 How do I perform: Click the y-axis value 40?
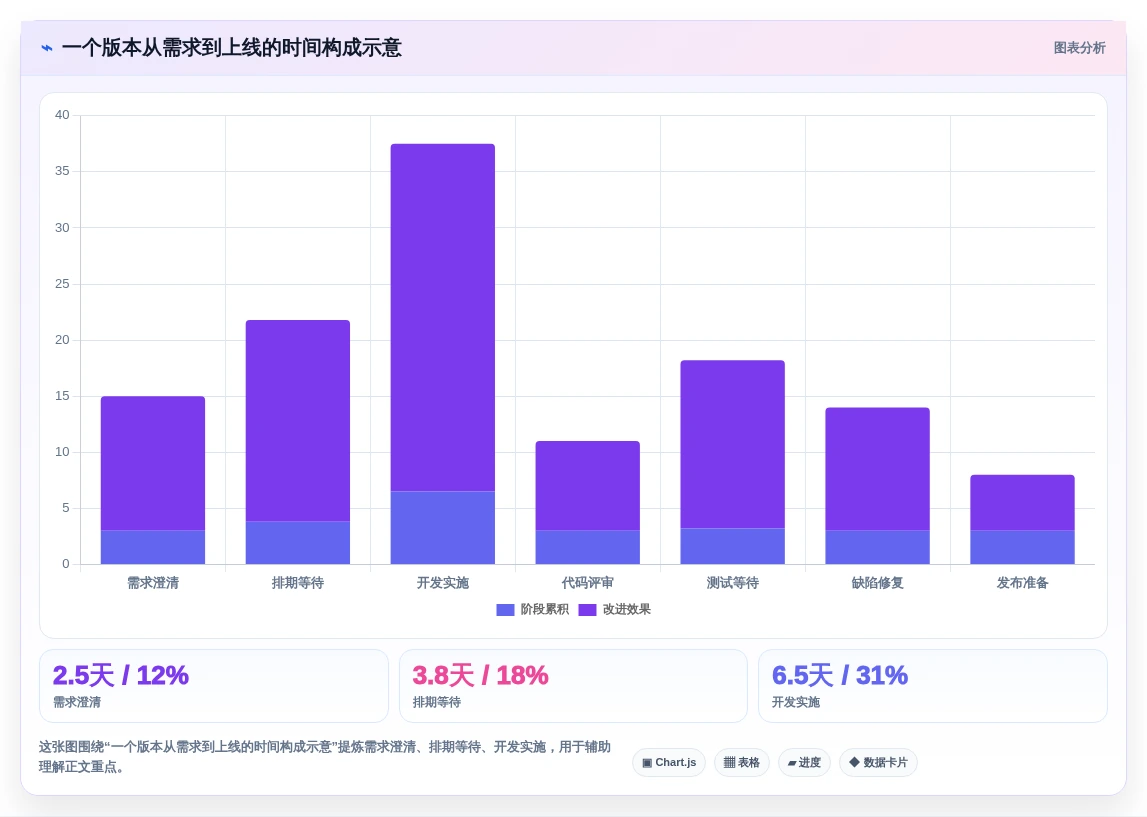click(x=62, y=115)
